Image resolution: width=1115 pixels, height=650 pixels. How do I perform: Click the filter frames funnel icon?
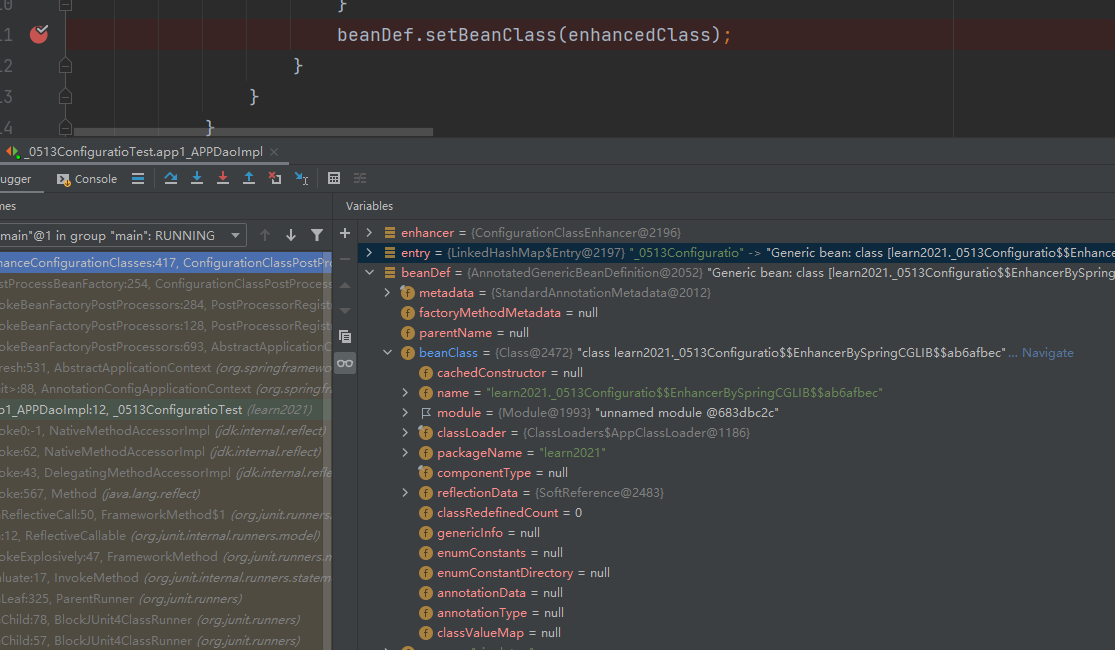coord(317,235)
